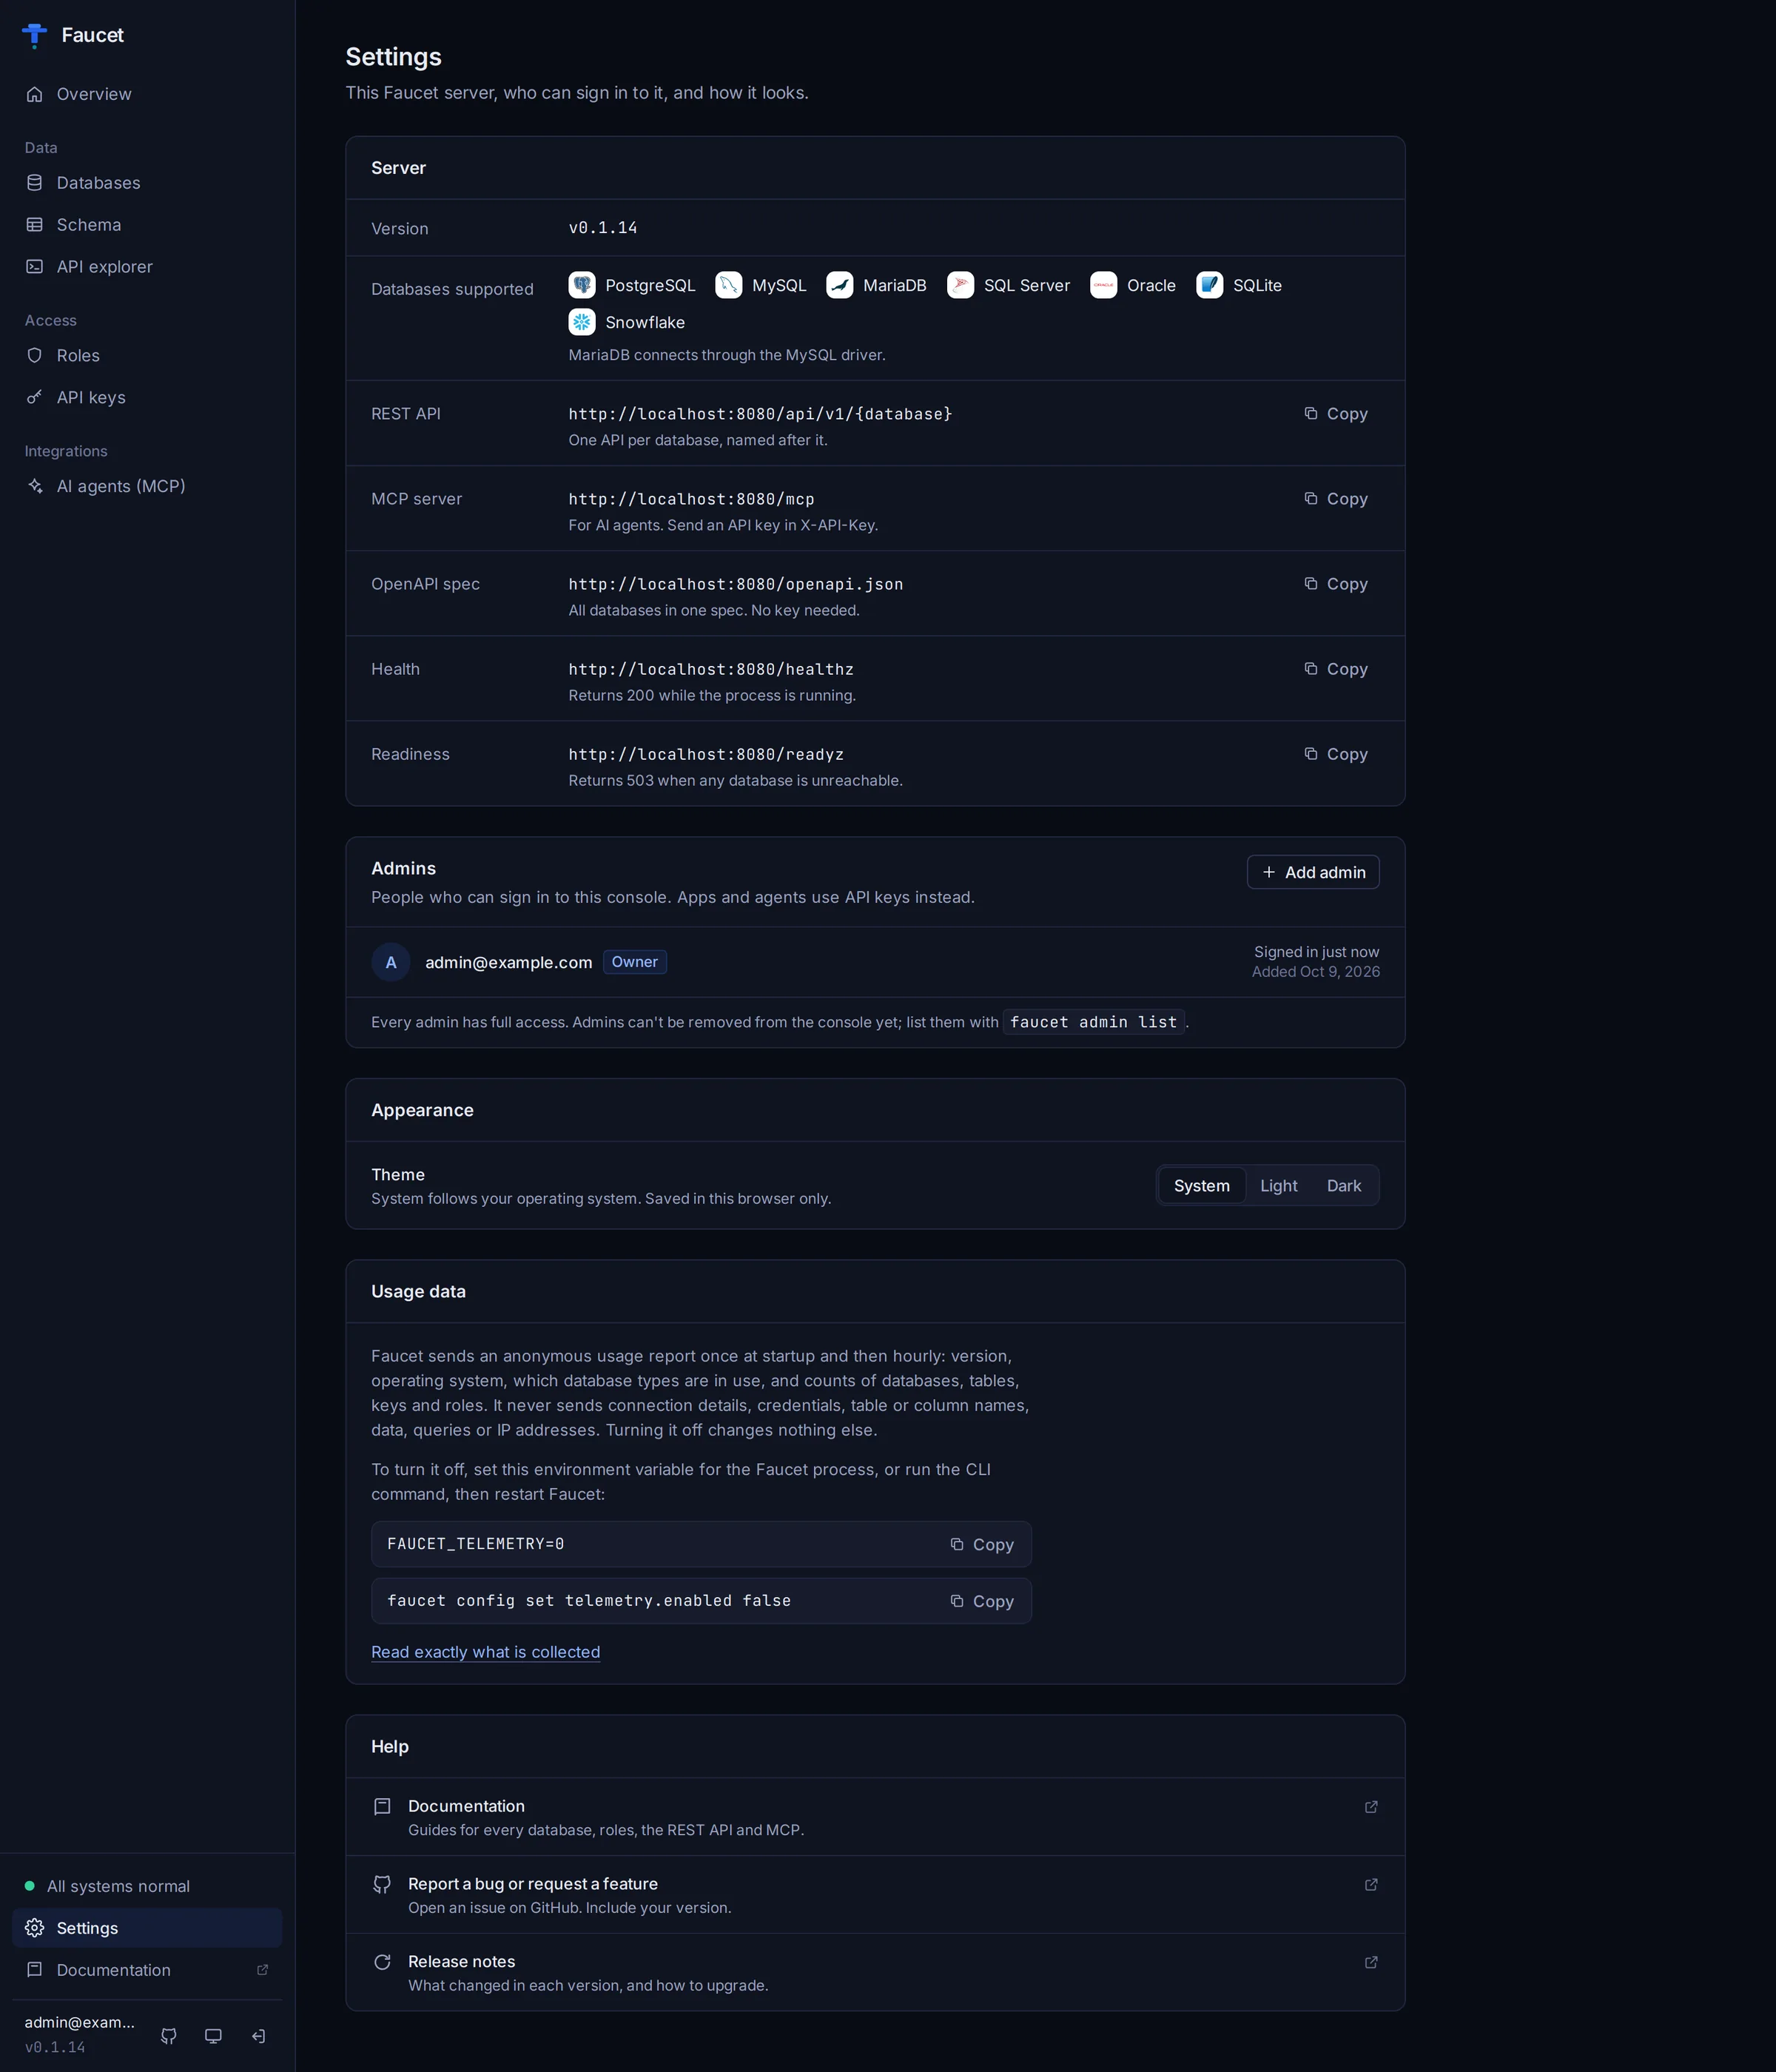The image size is (1776, 2072).
Task: Click the SQL Server icon
Action: pos(961,285)
